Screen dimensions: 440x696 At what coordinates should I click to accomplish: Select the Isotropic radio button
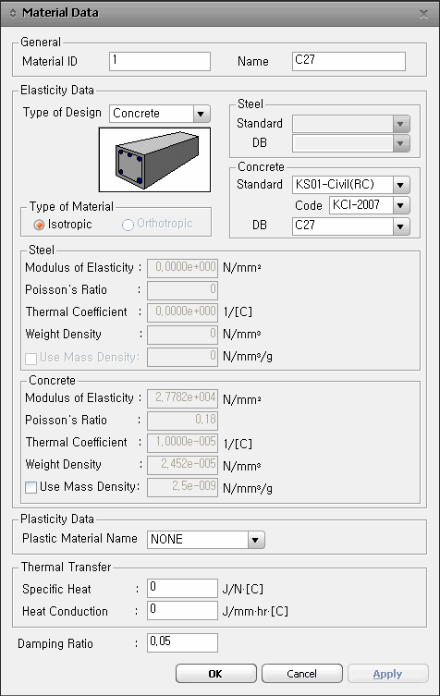39,225
